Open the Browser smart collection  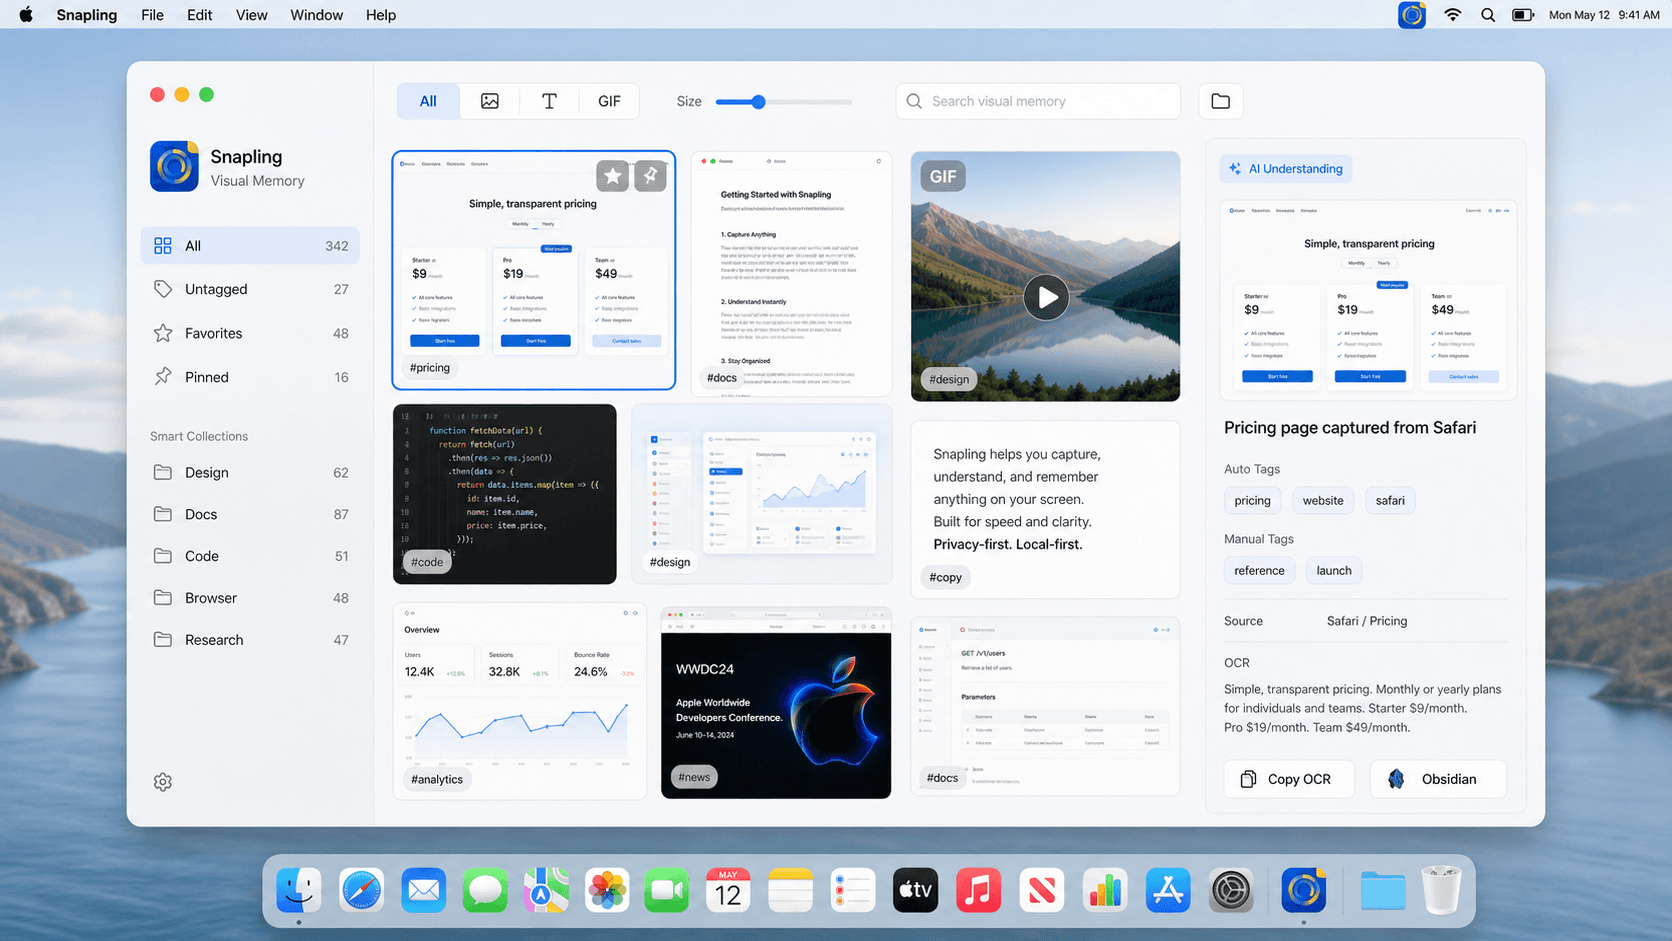pos(250,598)
